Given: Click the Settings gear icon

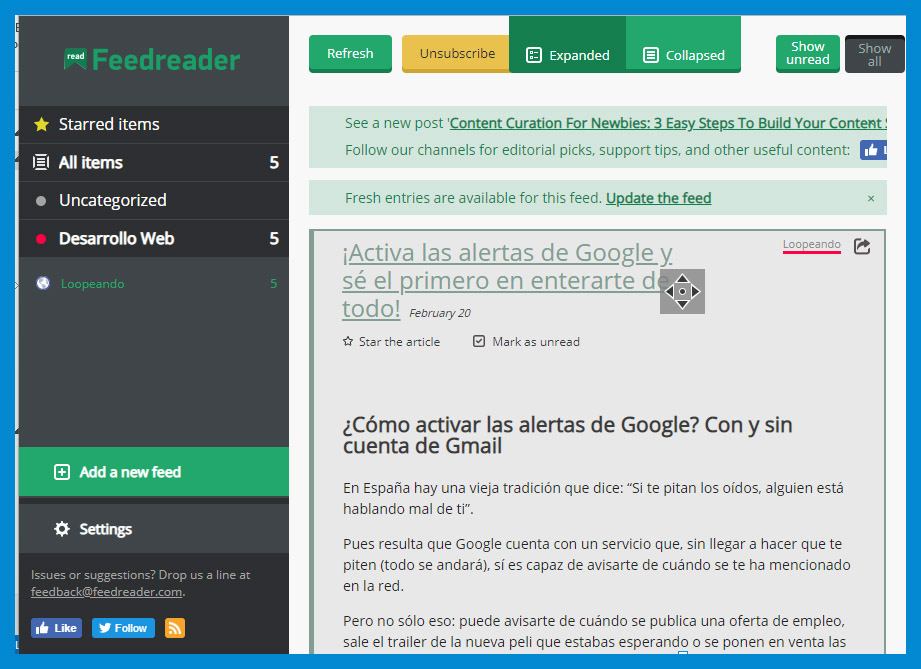Looking at the screenshot, I should [62, 529].
